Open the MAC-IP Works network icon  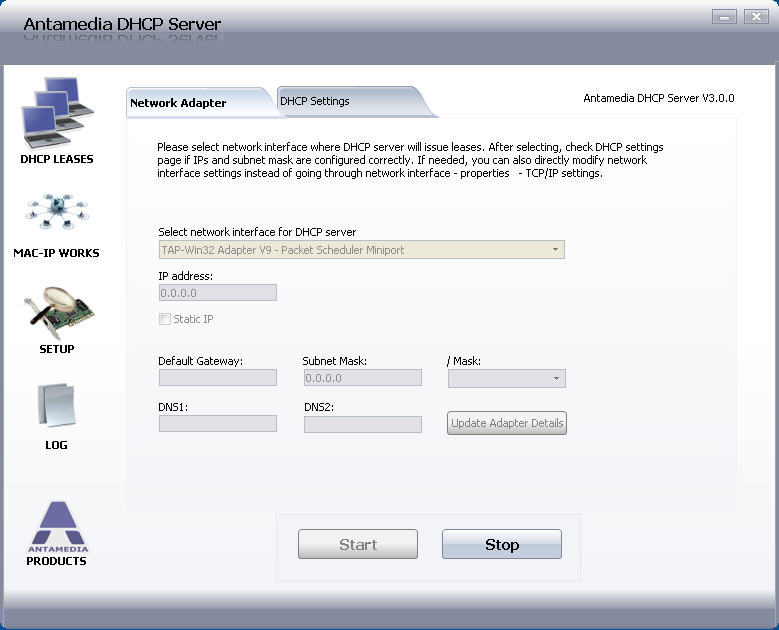click(57, 212)
